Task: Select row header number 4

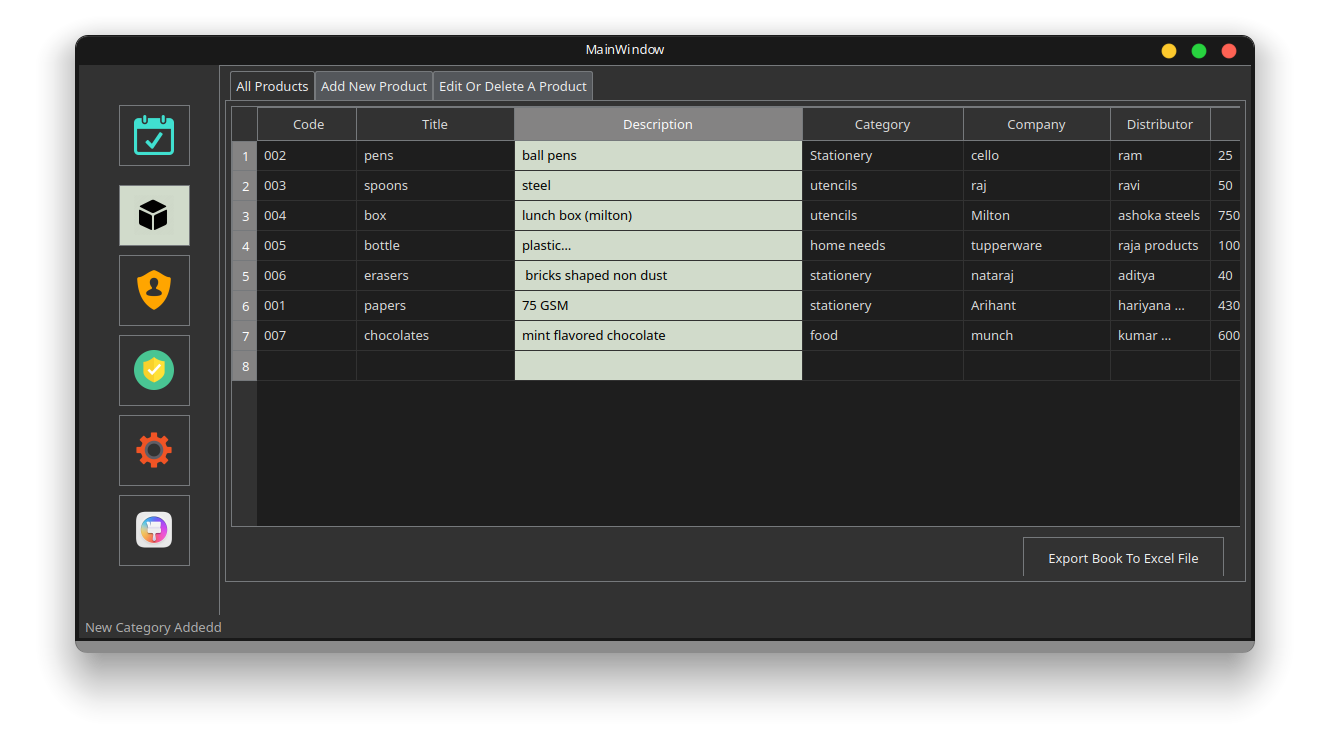Action: coord(245,246)
